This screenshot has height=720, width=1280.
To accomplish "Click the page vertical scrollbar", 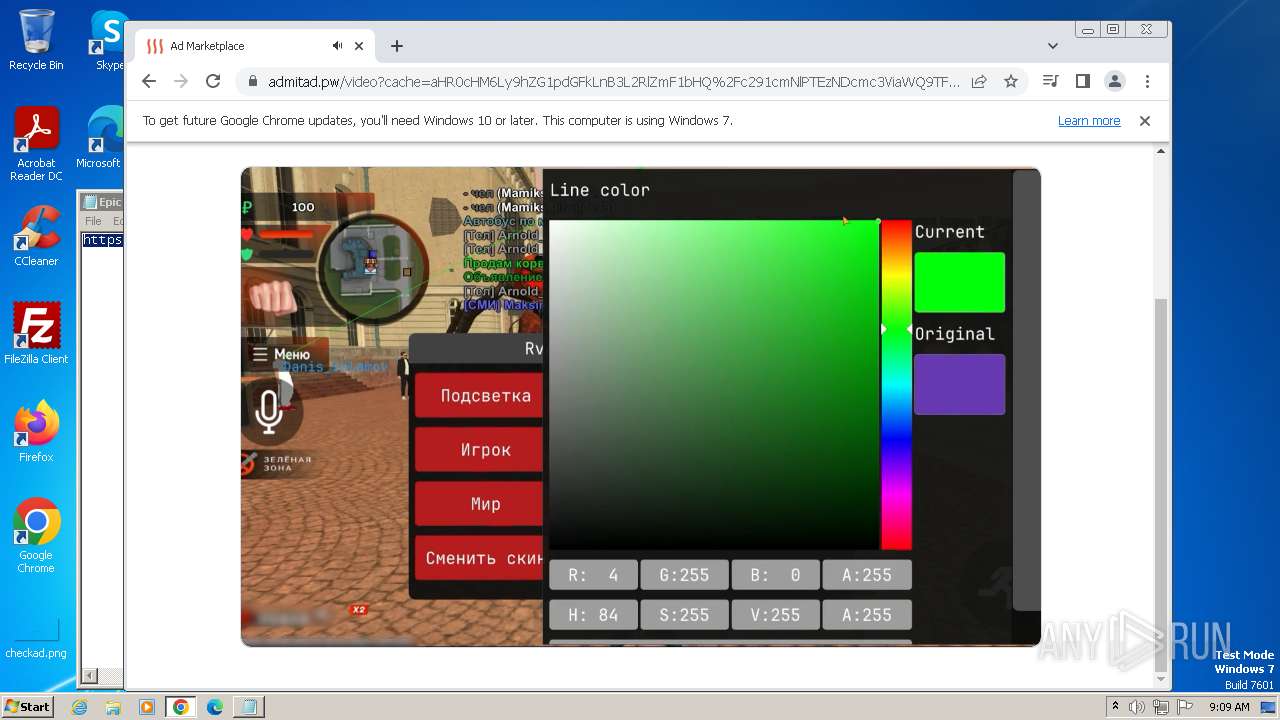I will pyautogui.click(x=1161, y=485).
